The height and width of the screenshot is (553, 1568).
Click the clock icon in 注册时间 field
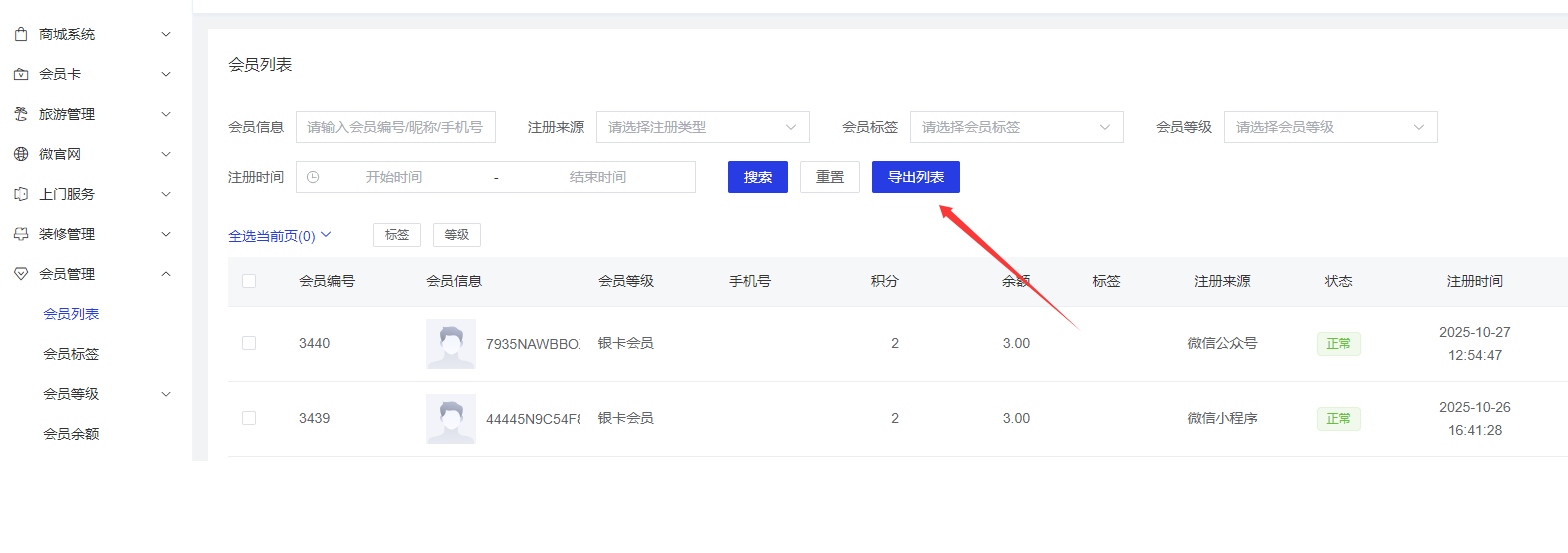[313, 177]
